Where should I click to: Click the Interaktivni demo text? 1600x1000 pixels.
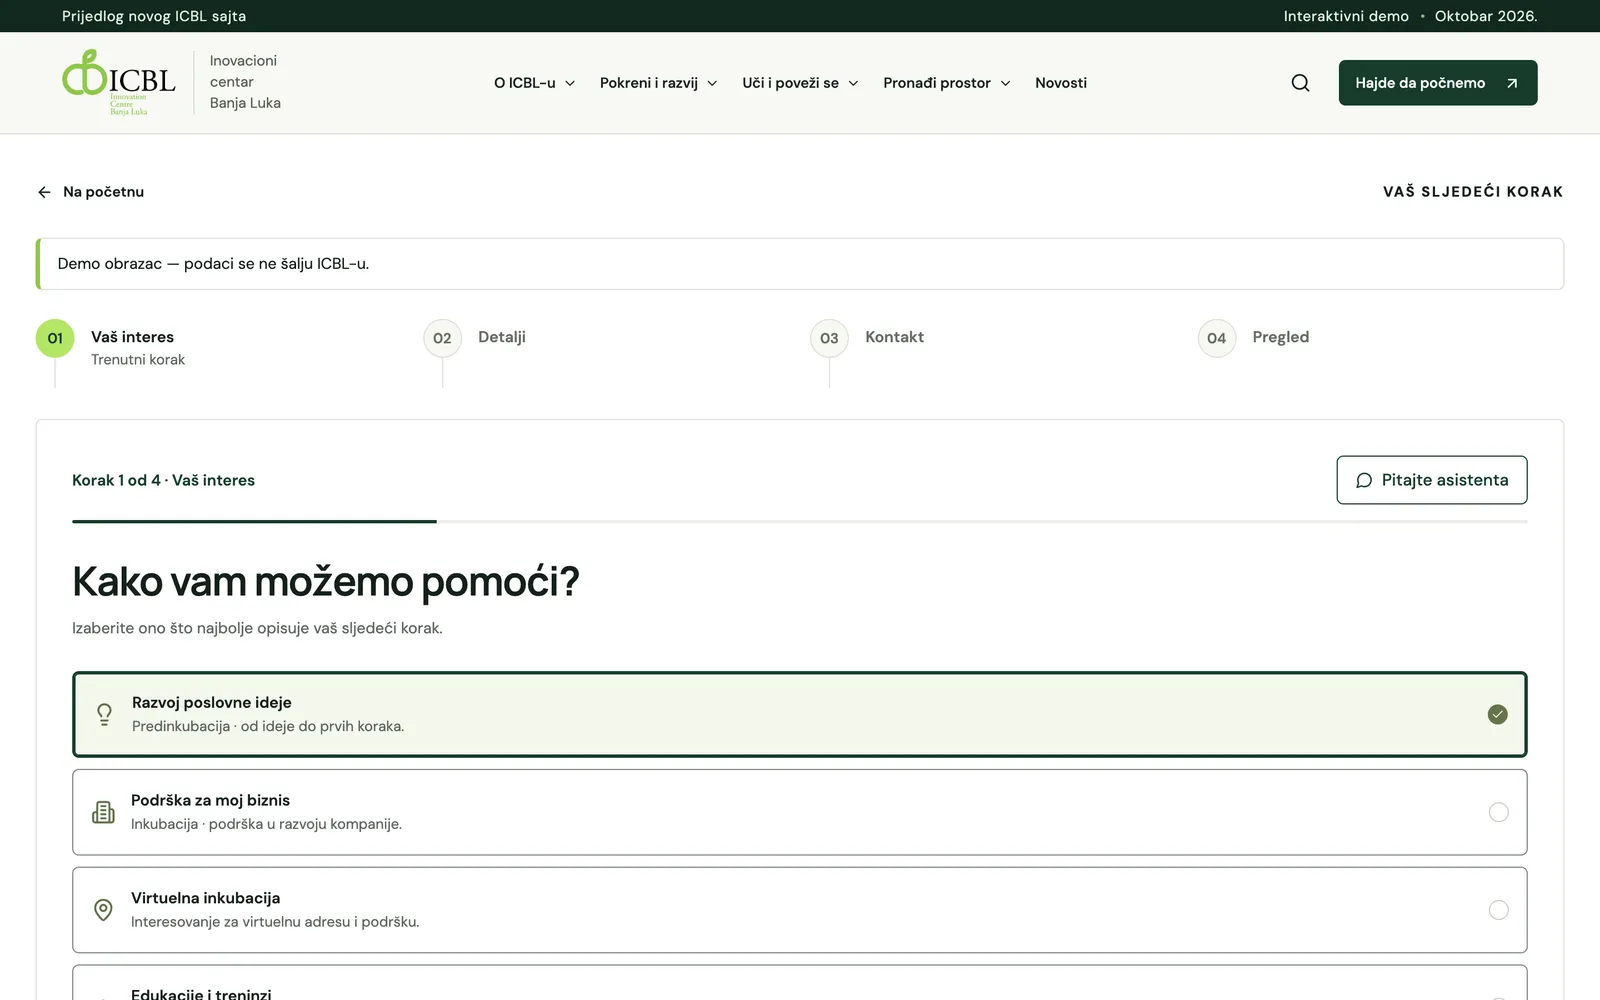click(x=1346, y=16)
